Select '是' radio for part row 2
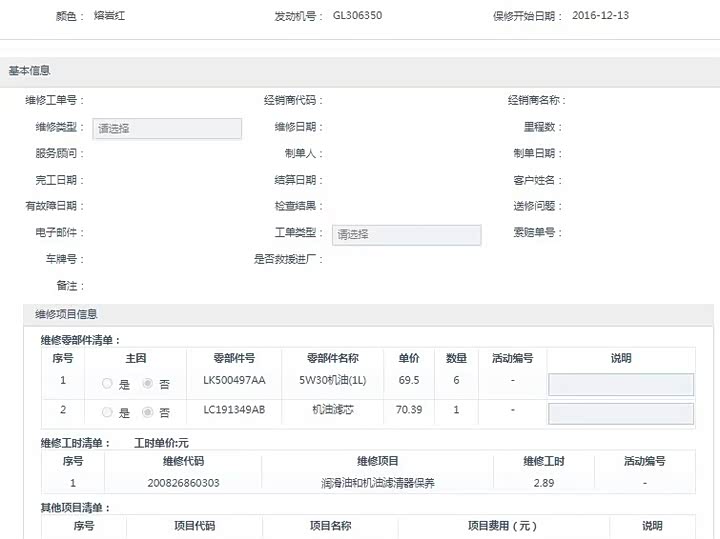Image resolution: width=720 pixels, height=539 pixels. coord(107,412)
